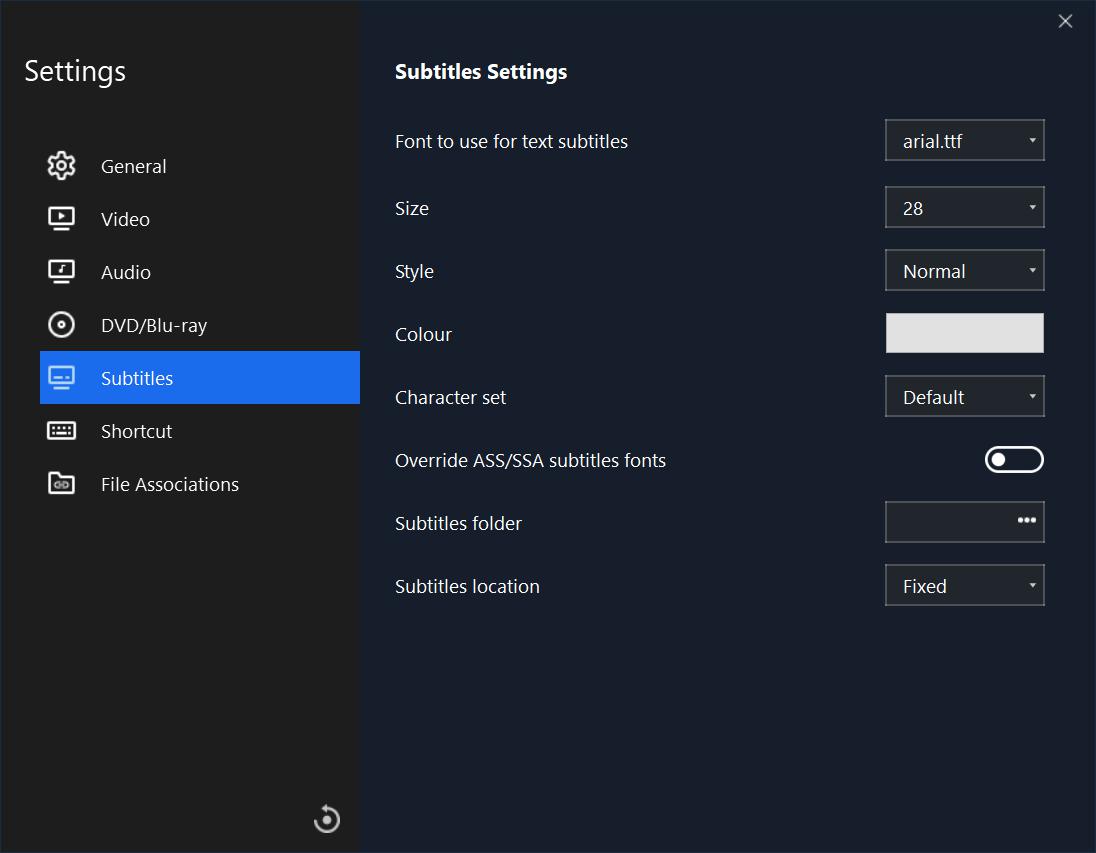Click the reset settings circular arrow icon
Image resolution: width=1096 pixels, height=853 pixels.
(327, 819)
